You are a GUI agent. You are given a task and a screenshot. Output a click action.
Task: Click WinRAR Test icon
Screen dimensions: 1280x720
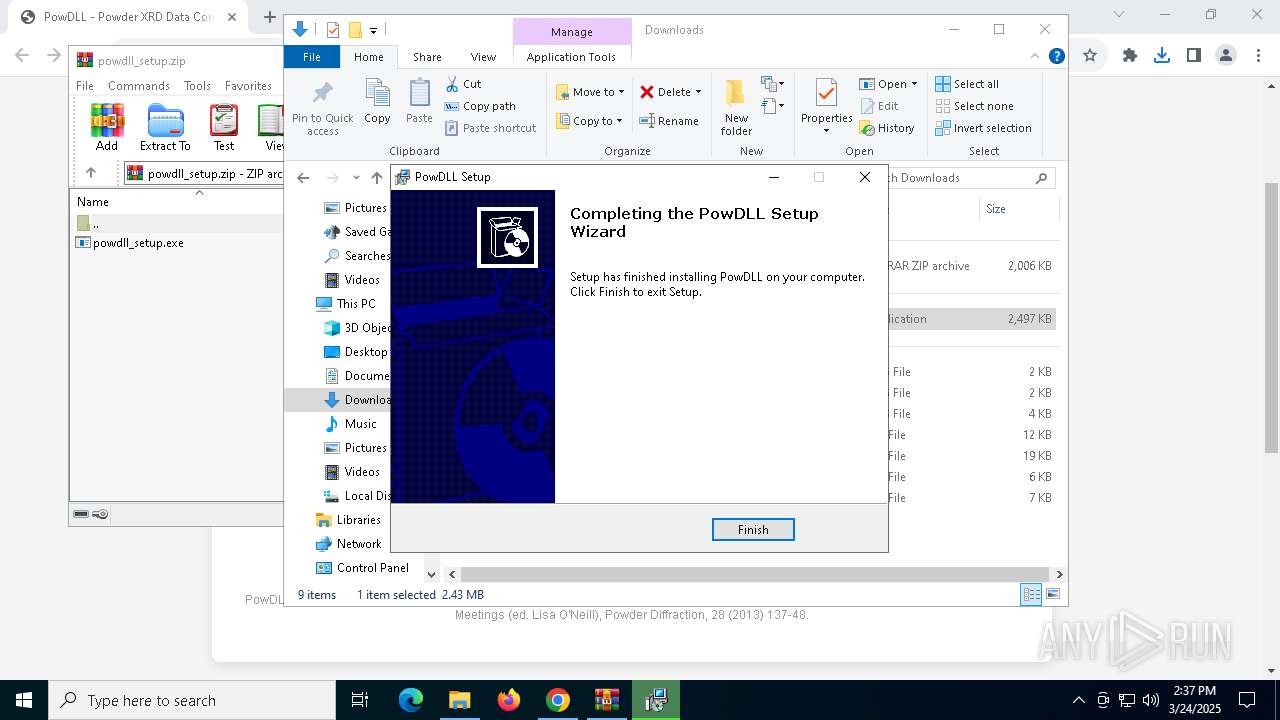point(224,127)
